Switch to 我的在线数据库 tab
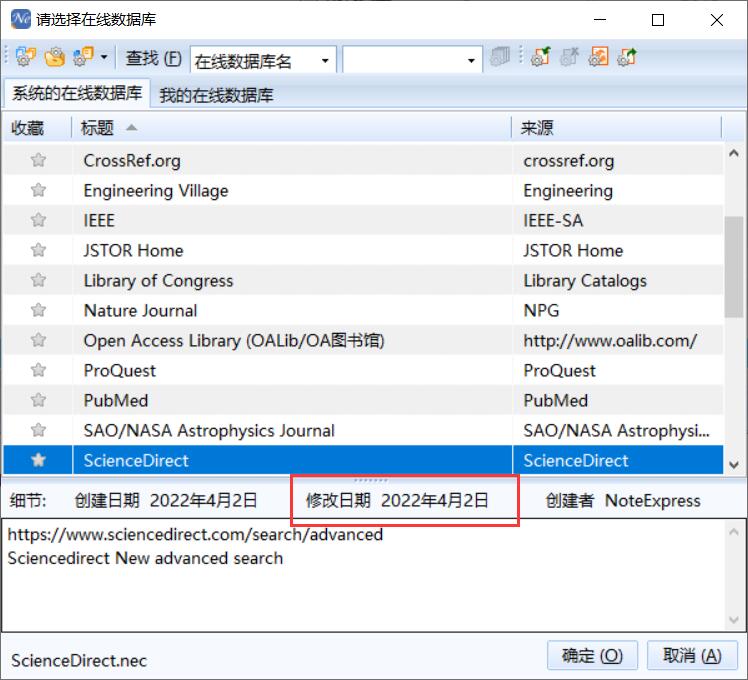The width and height of the screenshot is (748, 680). coord(216,95)
